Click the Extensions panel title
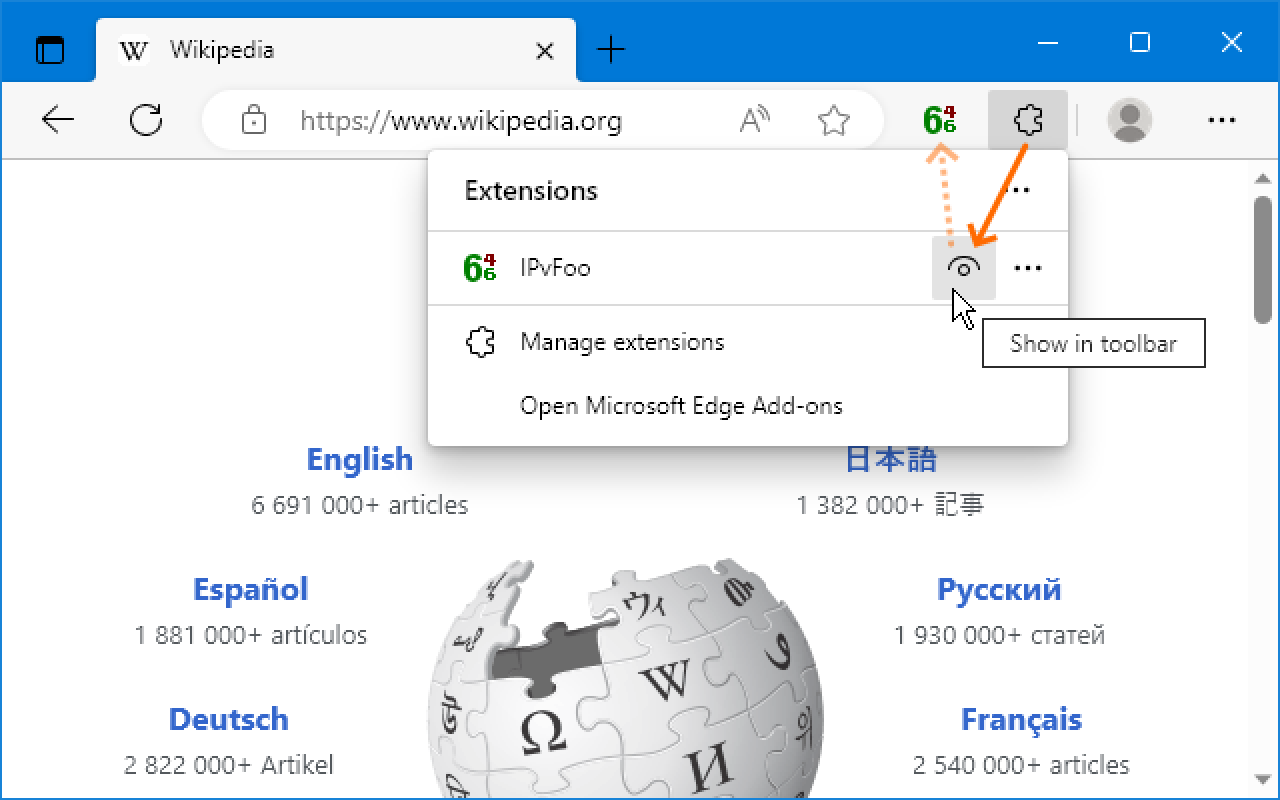Image resolution: width=1280 pixels, height=800 pixels. pyautogui.click(x=531, y=190)
